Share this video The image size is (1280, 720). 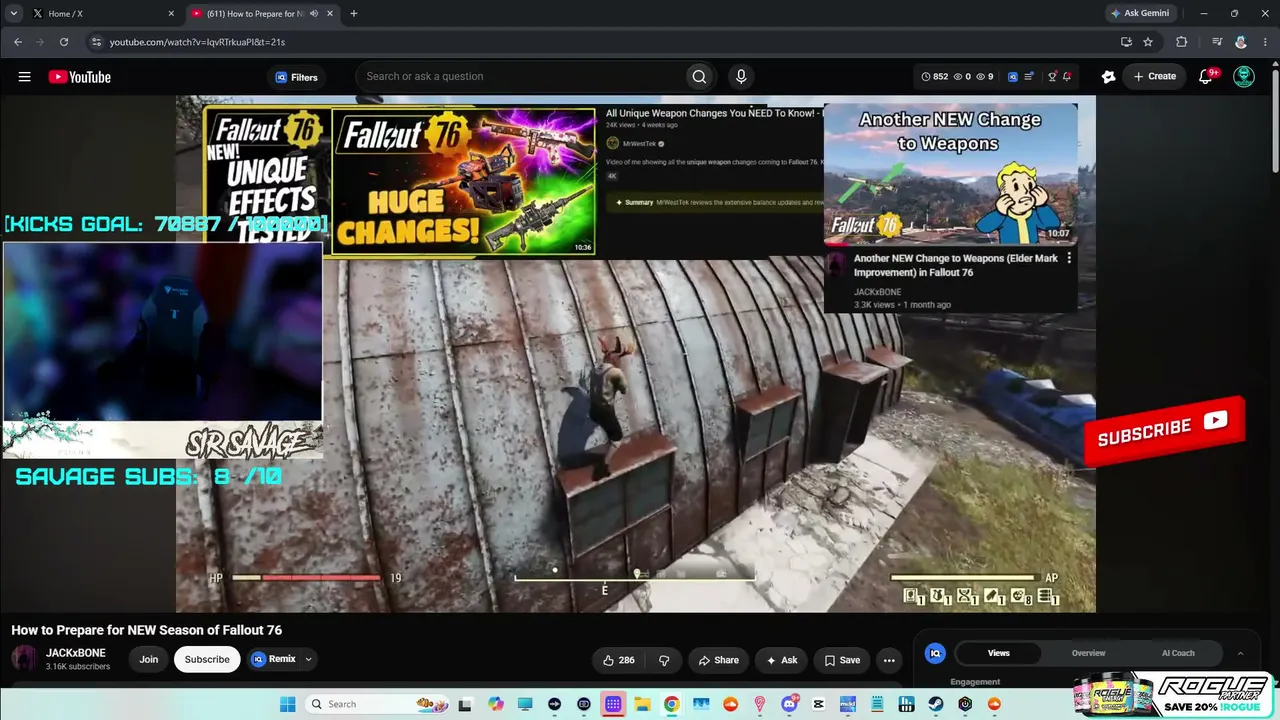719,660
